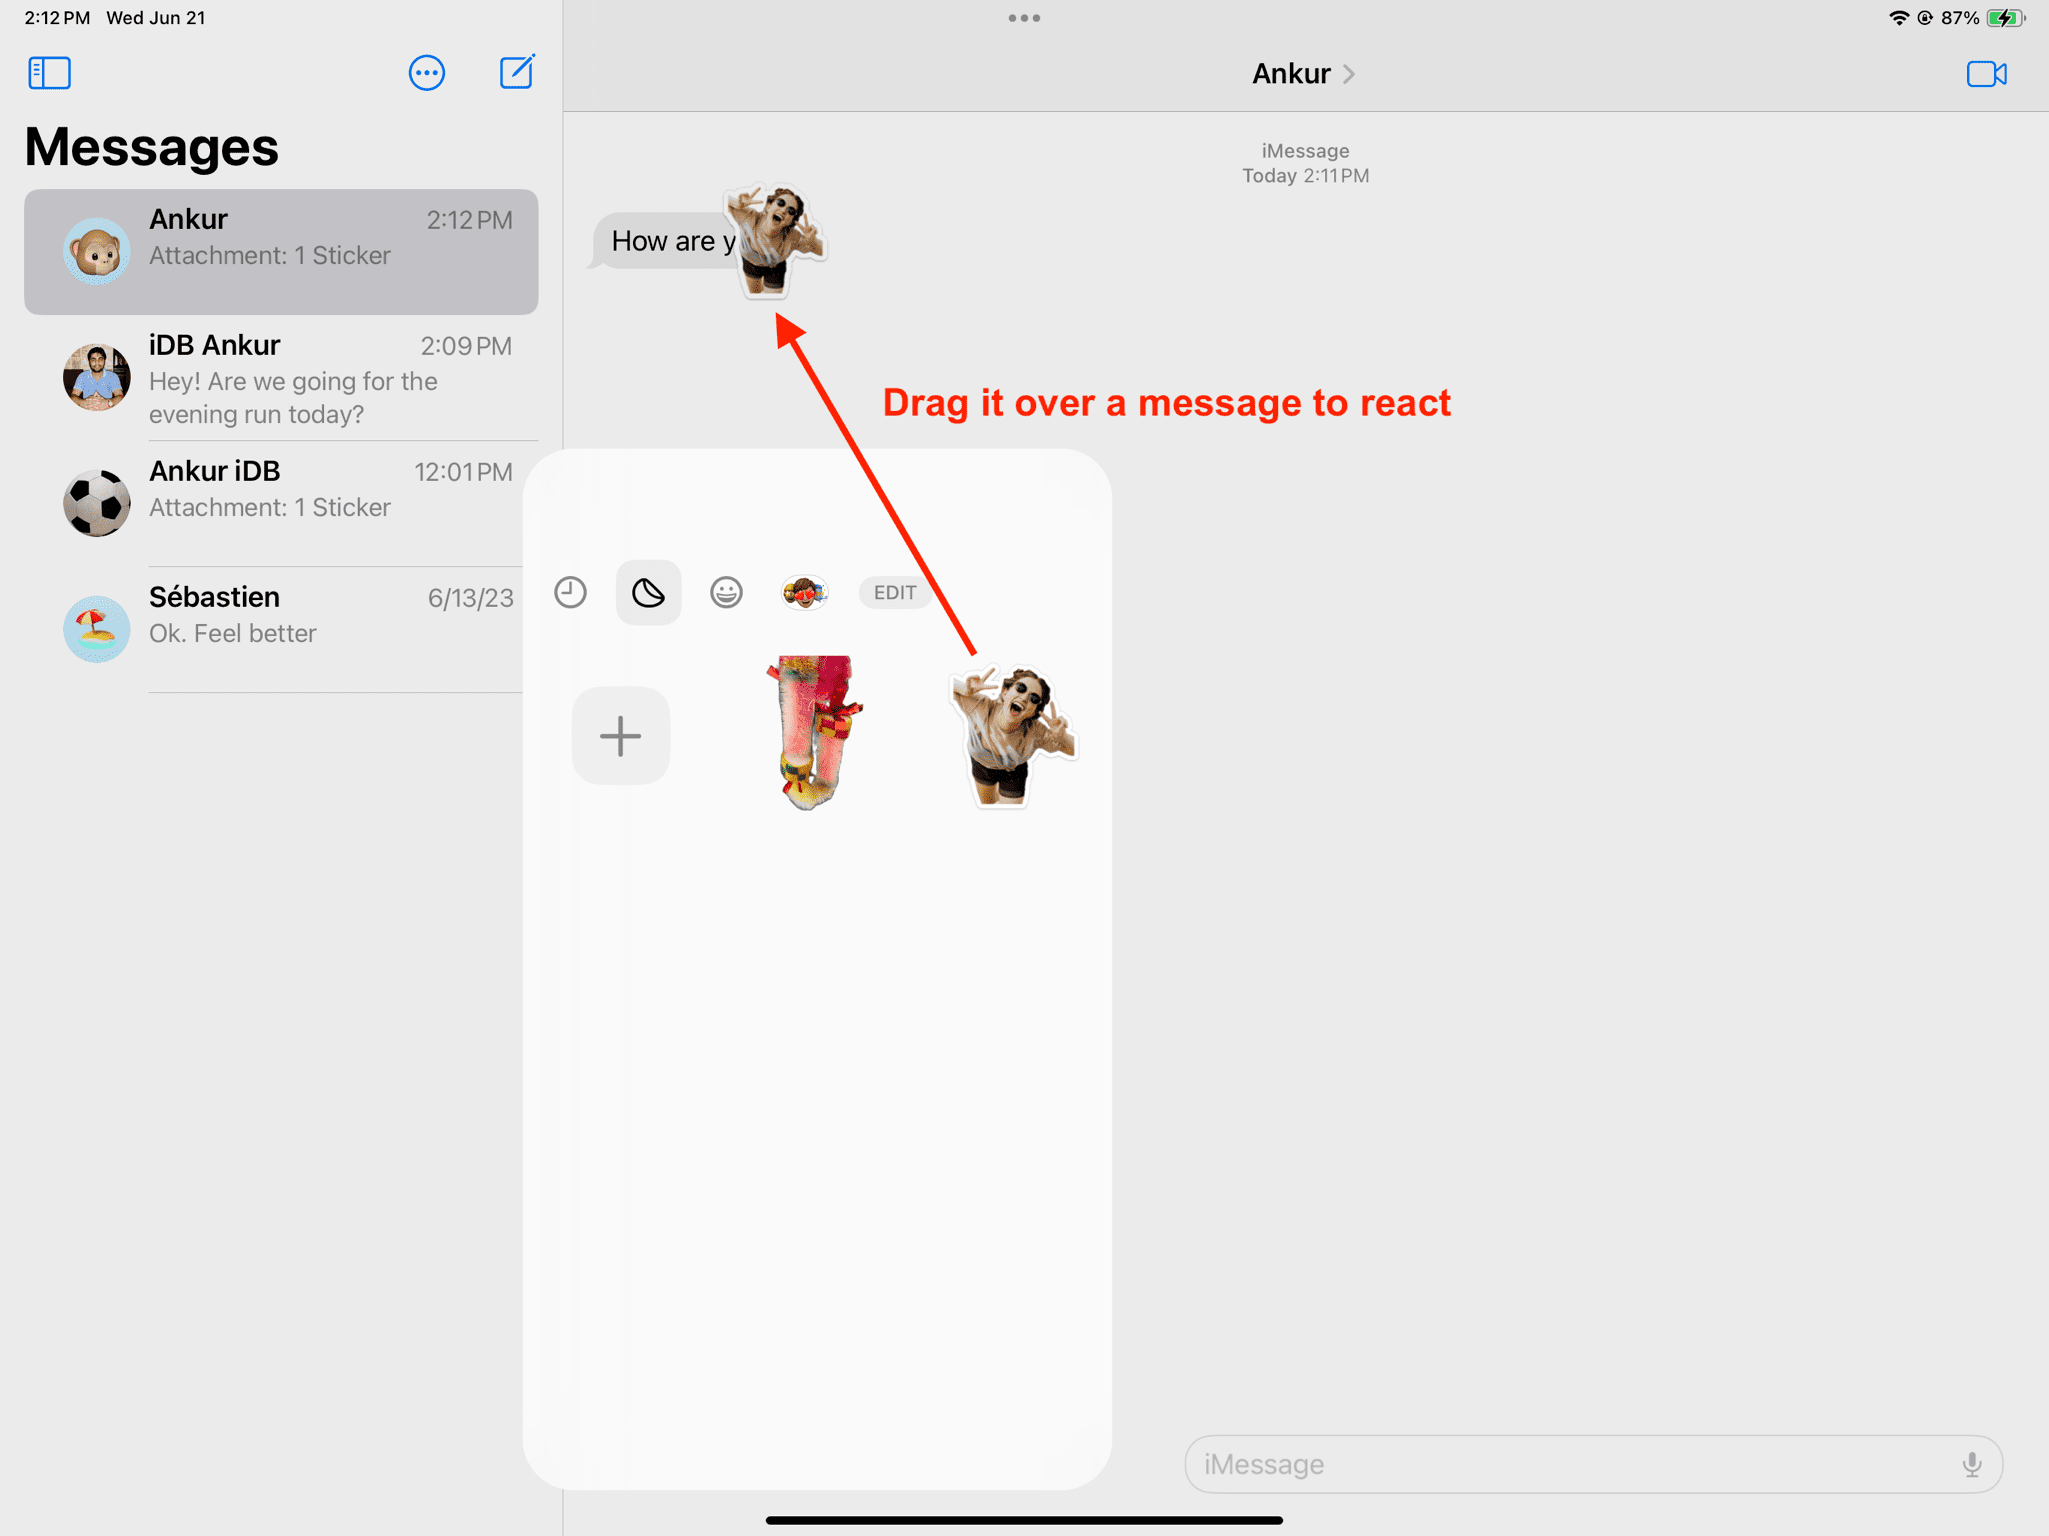This screenshot has width=2049, height=1536.
Task: Open the Memoji stickers tab
Action: pos(804,593)
